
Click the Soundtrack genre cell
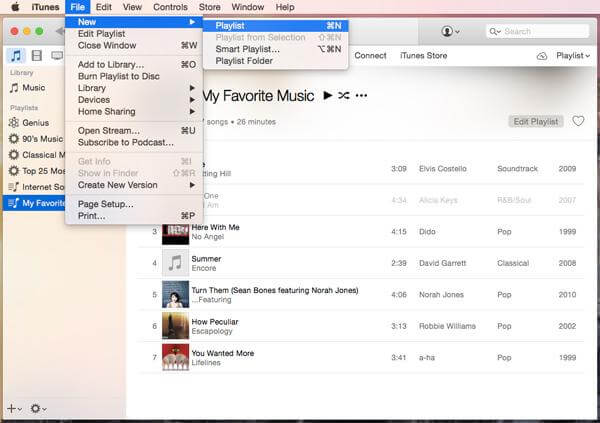(517, 169)
